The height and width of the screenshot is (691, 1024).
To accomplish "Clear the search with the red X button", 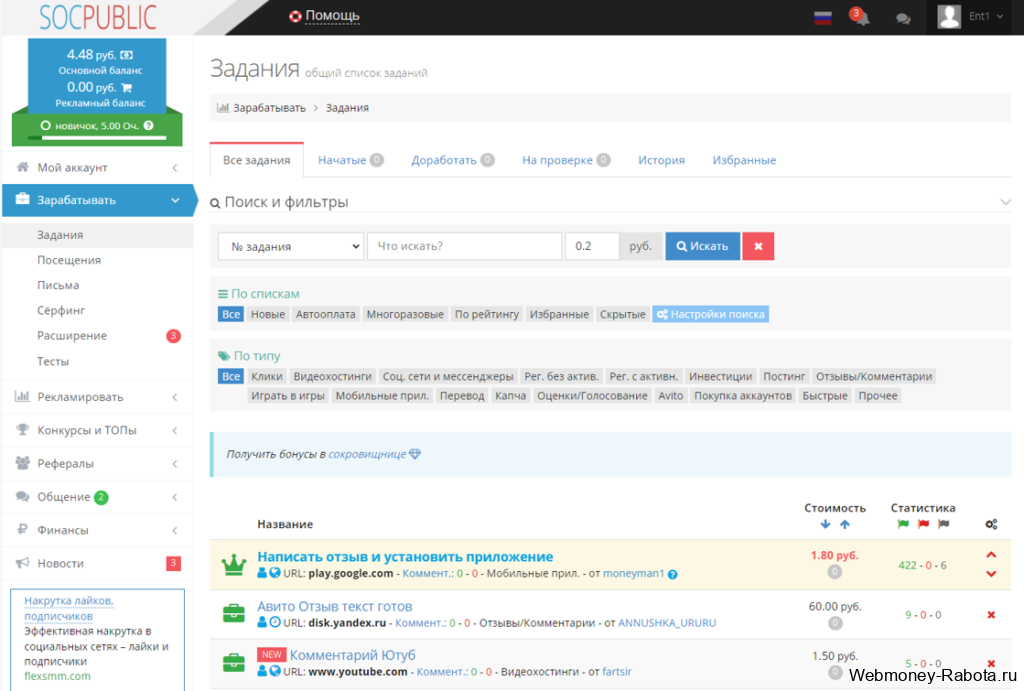I will click(x=758, y=246).
